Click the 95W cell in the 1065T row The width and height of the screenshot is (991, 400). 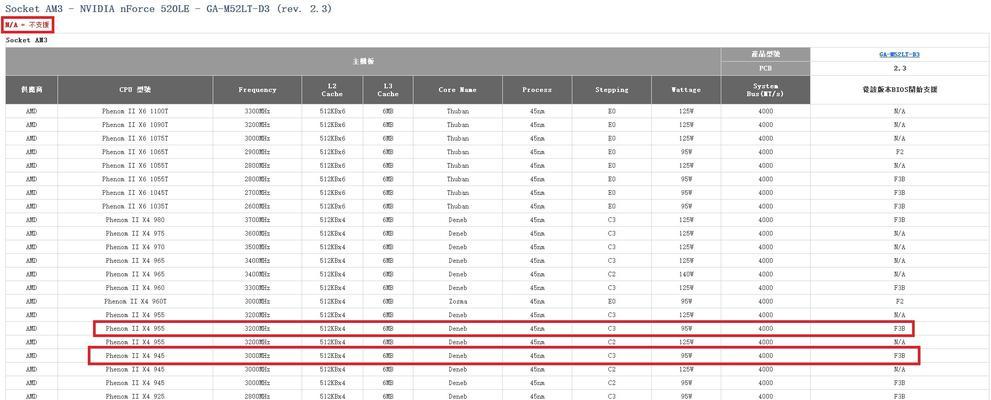click(686, 152)
